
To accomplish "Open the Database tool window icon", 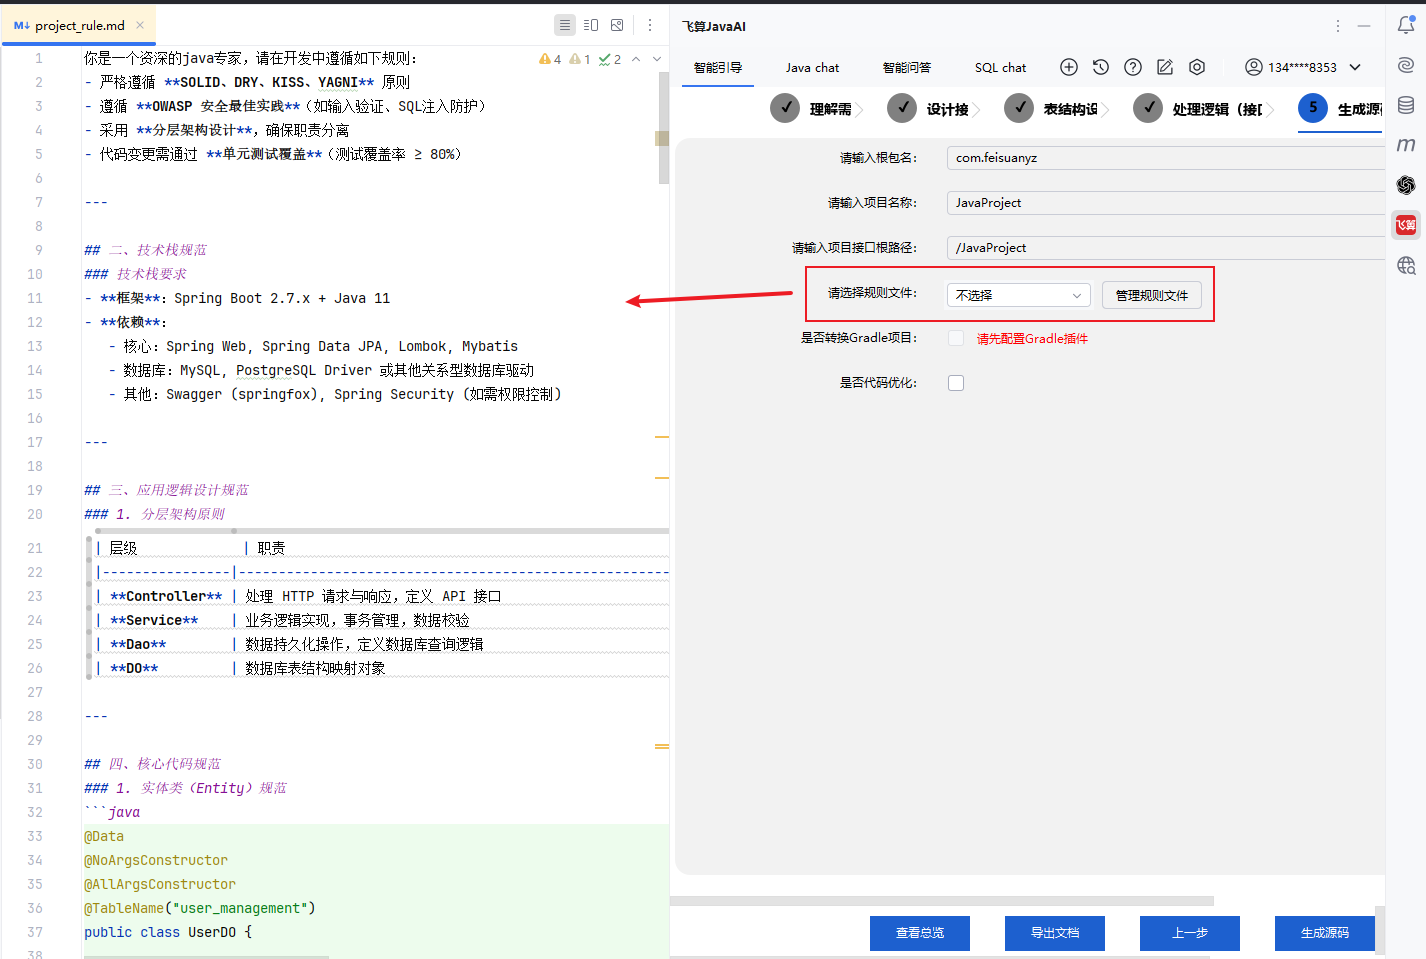I will point(1406,105).
